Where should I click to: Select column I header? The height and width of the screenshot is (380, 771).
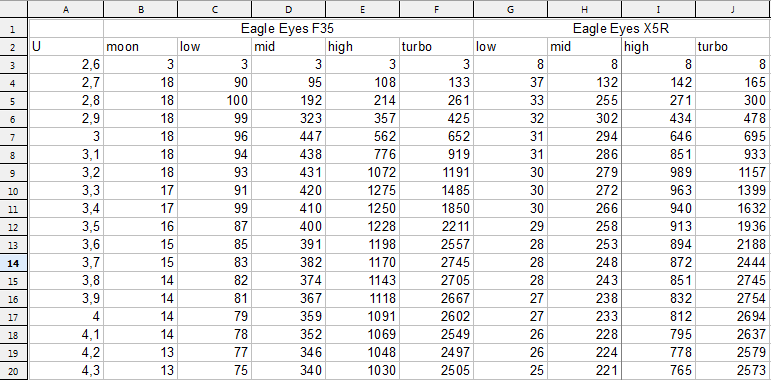click(x=658, y=9)
